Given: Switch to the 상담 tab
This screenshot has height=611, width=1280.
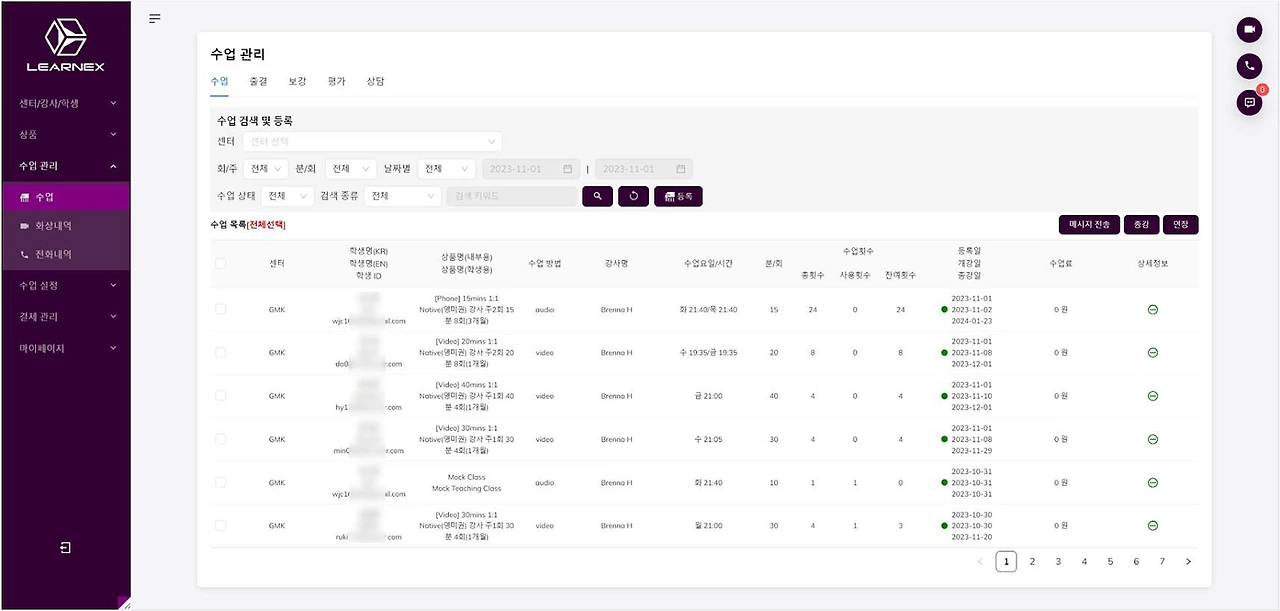Looking at the screenshot, I should [x=375, y=81].
